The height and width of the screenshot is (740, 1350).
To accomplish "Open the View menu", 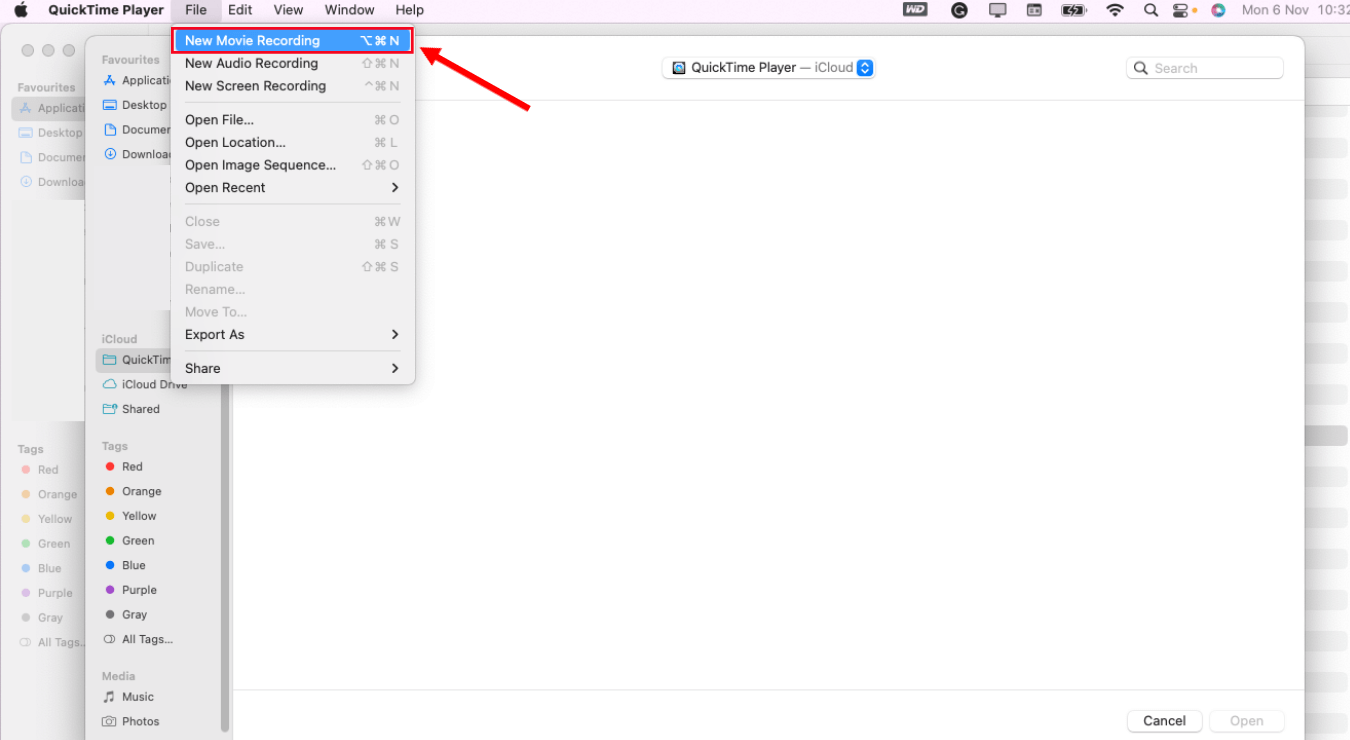I will click(x=288, y=10).
